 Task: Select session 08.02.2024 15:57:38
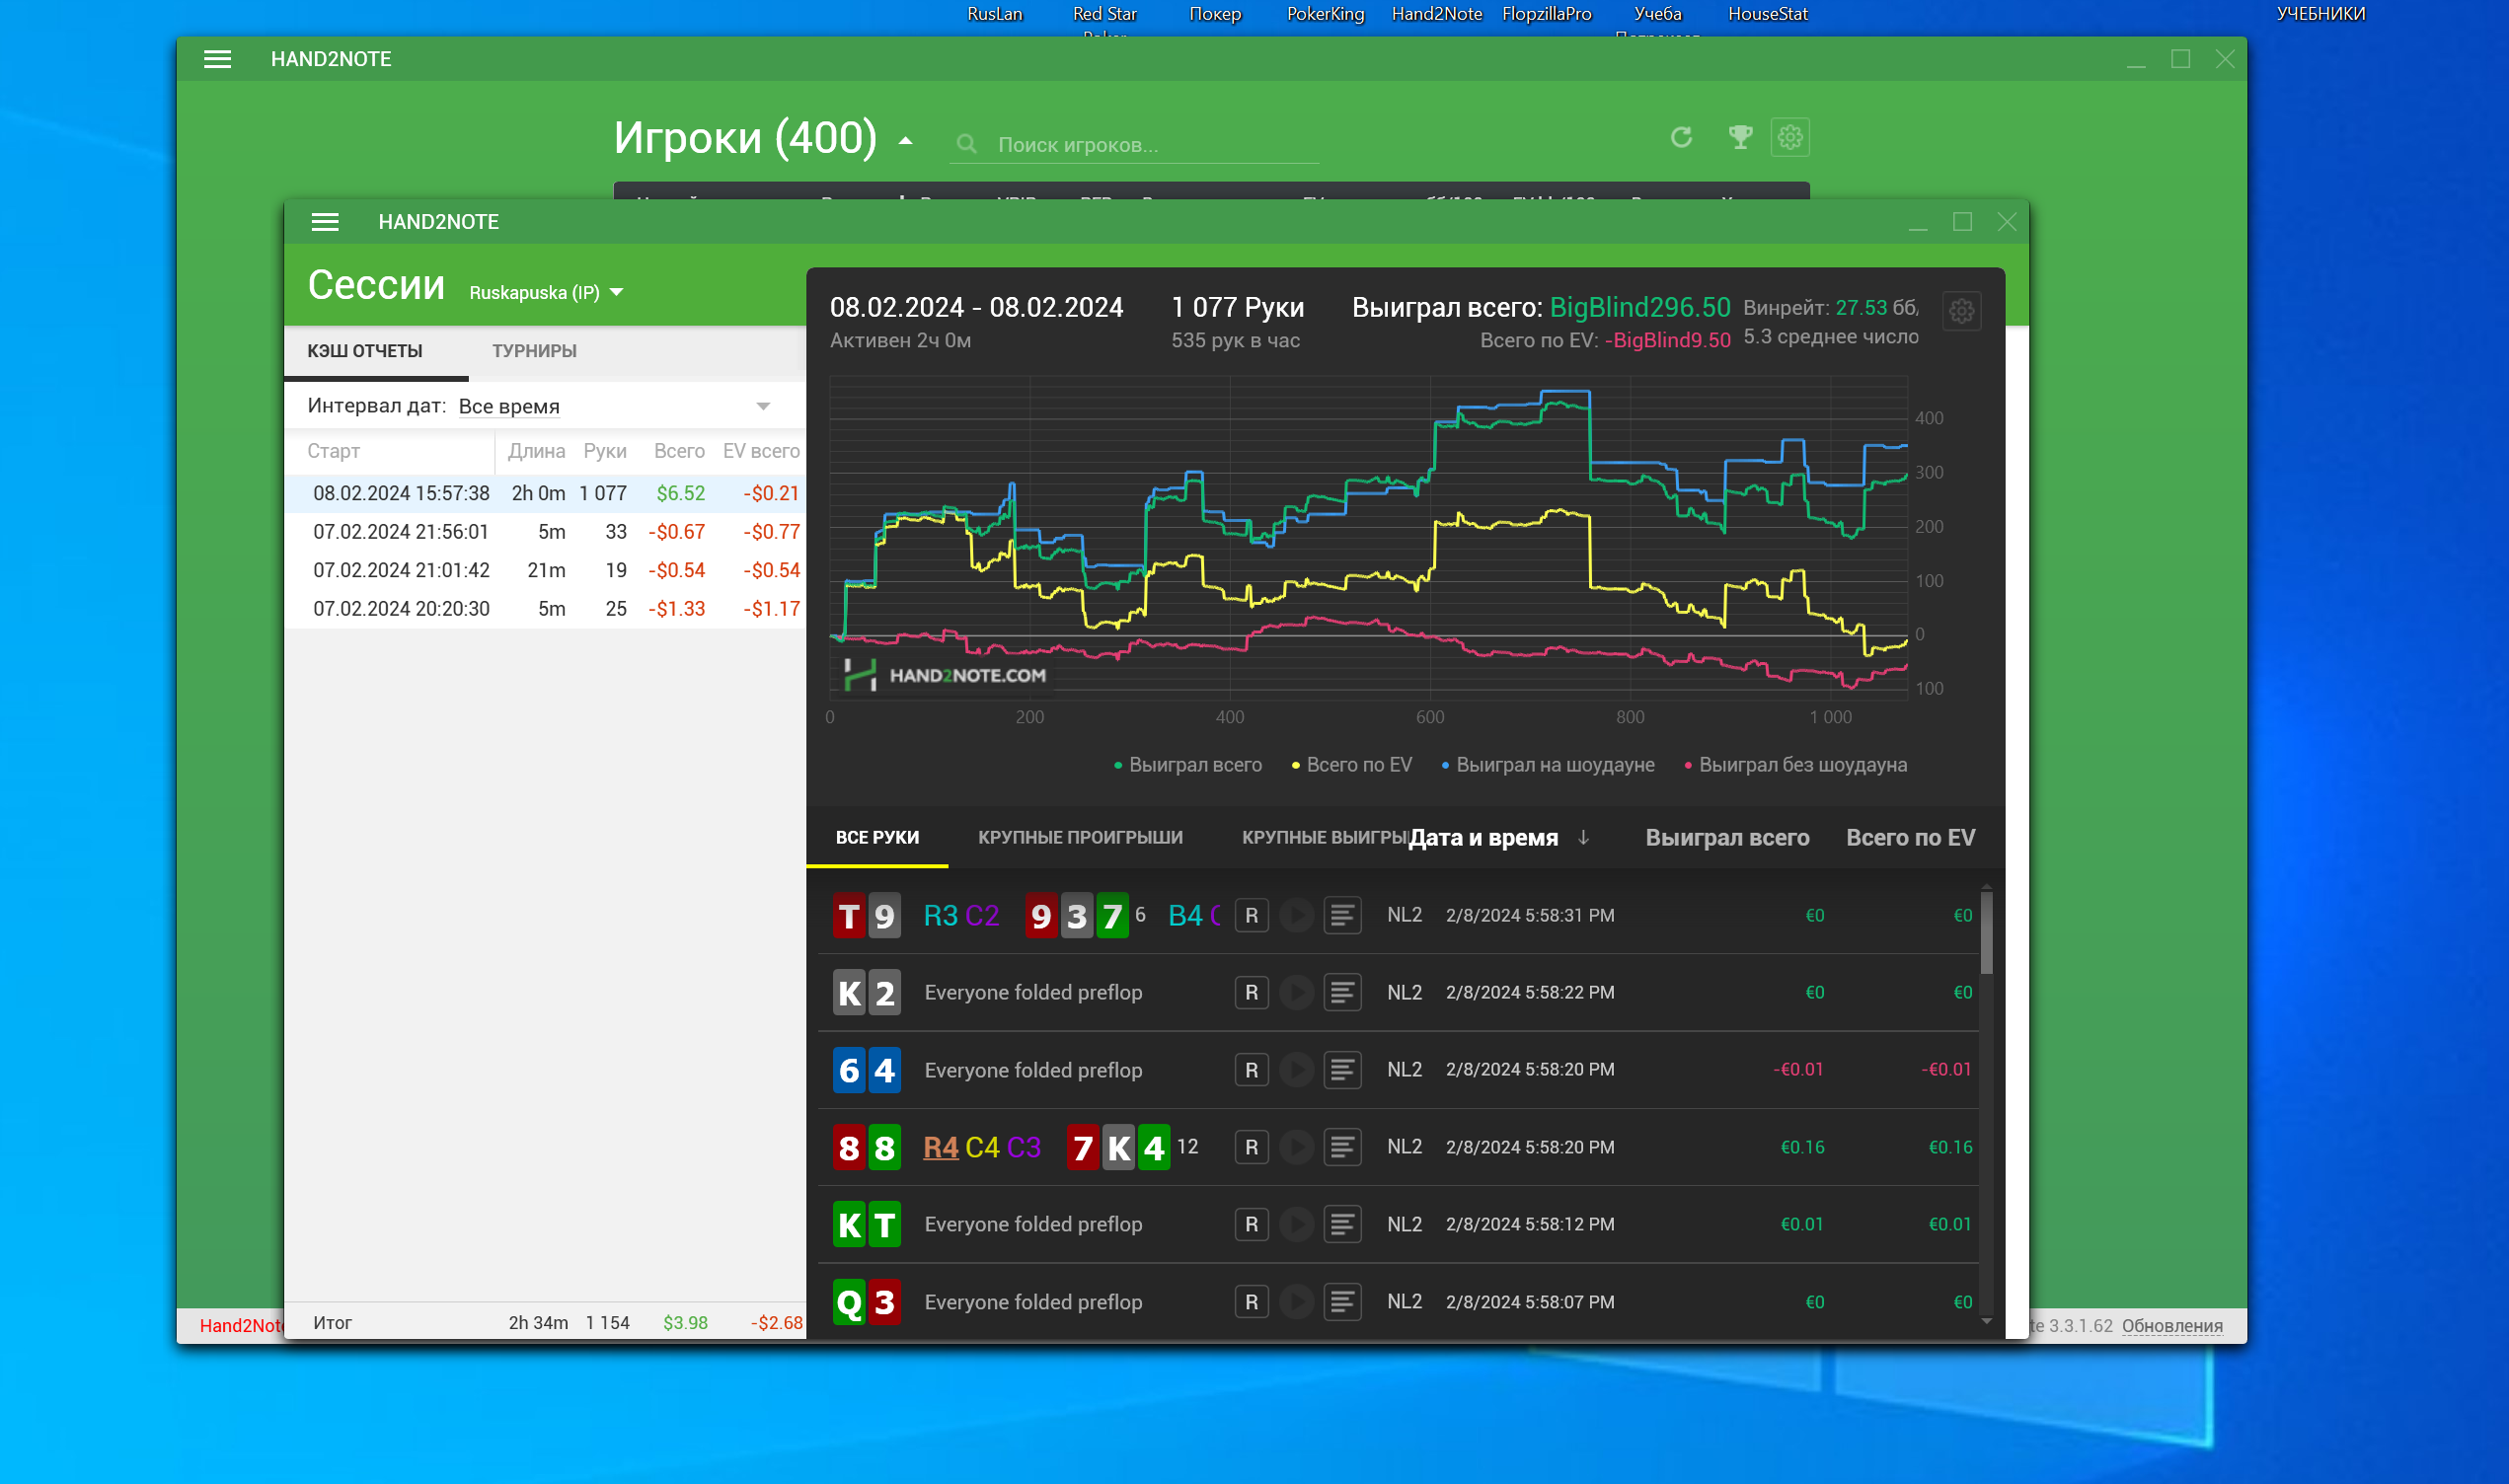[546, 493]
